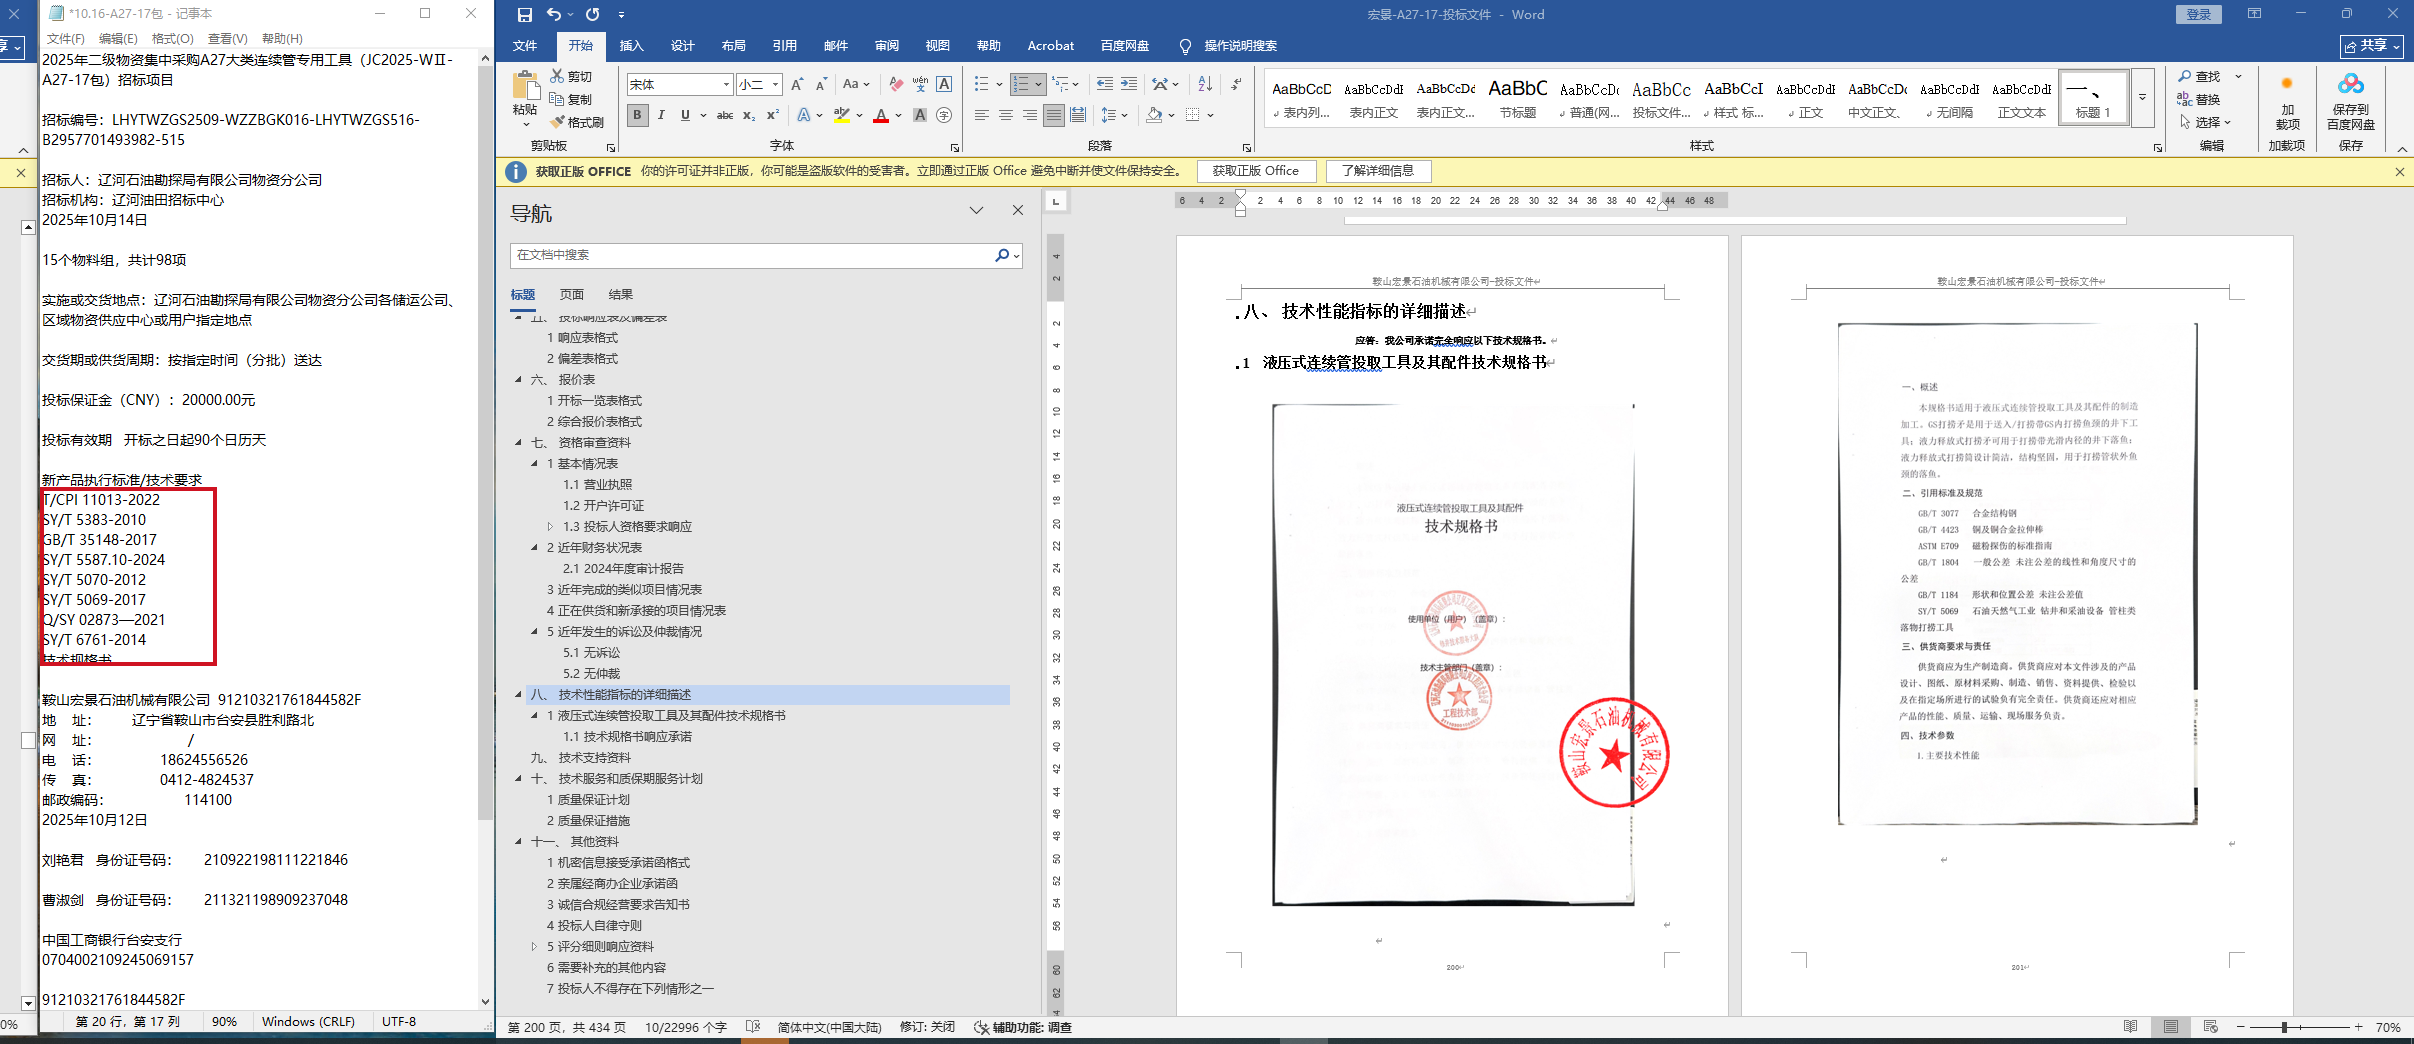The height and width of the screenshot is (1044, 2414).
Task: Click the red font color button
Action: point(881,116)
